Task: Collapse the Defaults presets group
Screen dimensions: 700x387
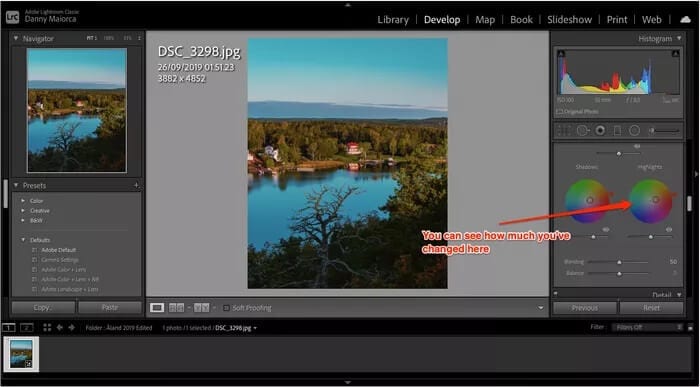Action: (23, 240)
